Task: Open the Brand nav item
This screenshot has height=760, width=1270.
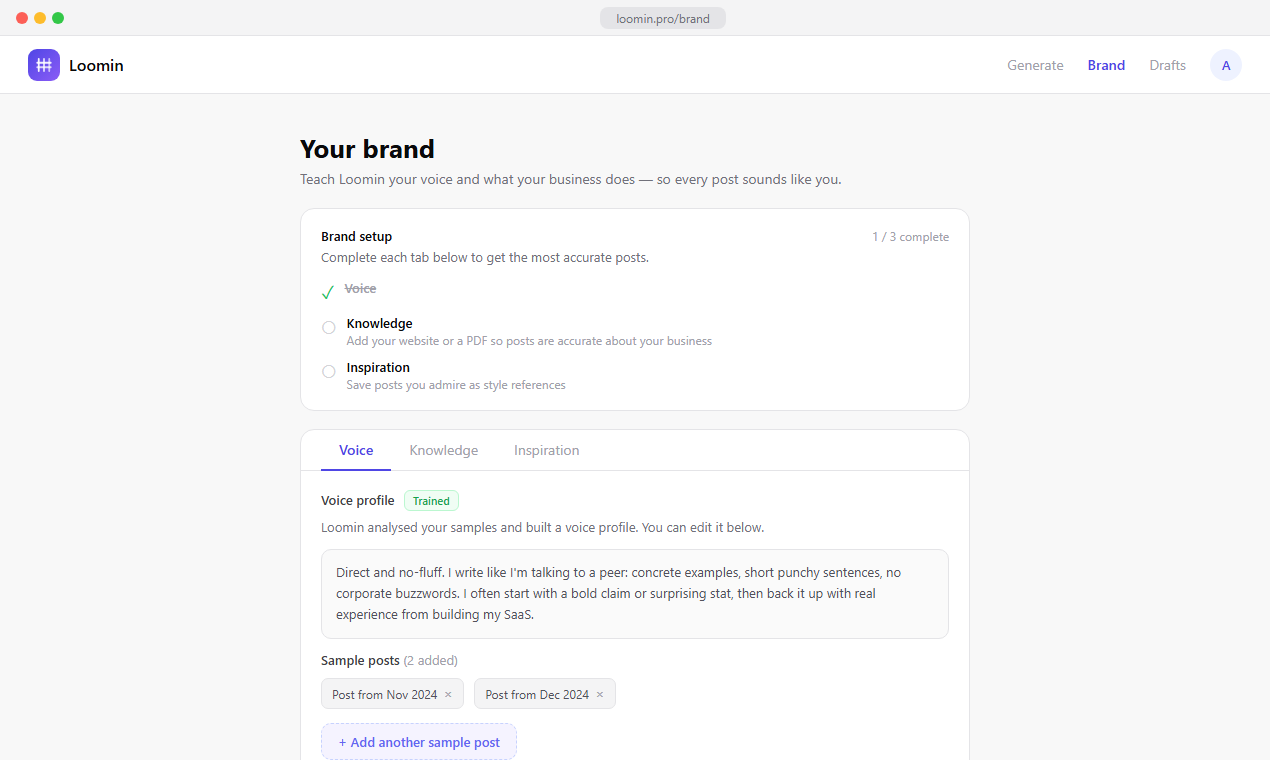Action: [1106, 65]
